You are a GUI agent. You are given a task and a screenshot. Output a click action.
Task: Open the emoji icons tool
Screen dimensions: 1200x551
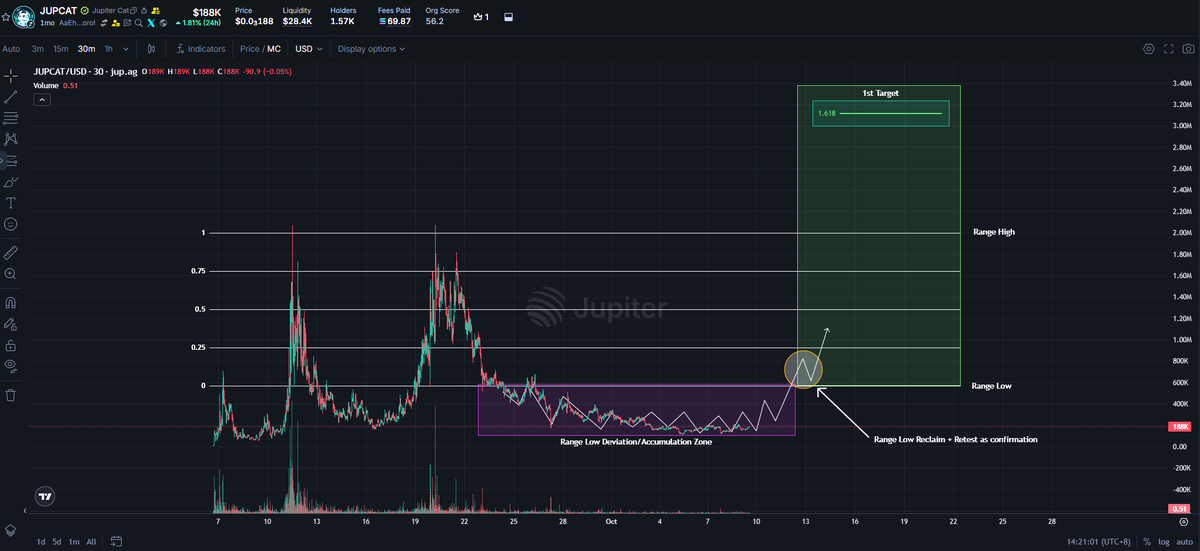tap(11, 224)
